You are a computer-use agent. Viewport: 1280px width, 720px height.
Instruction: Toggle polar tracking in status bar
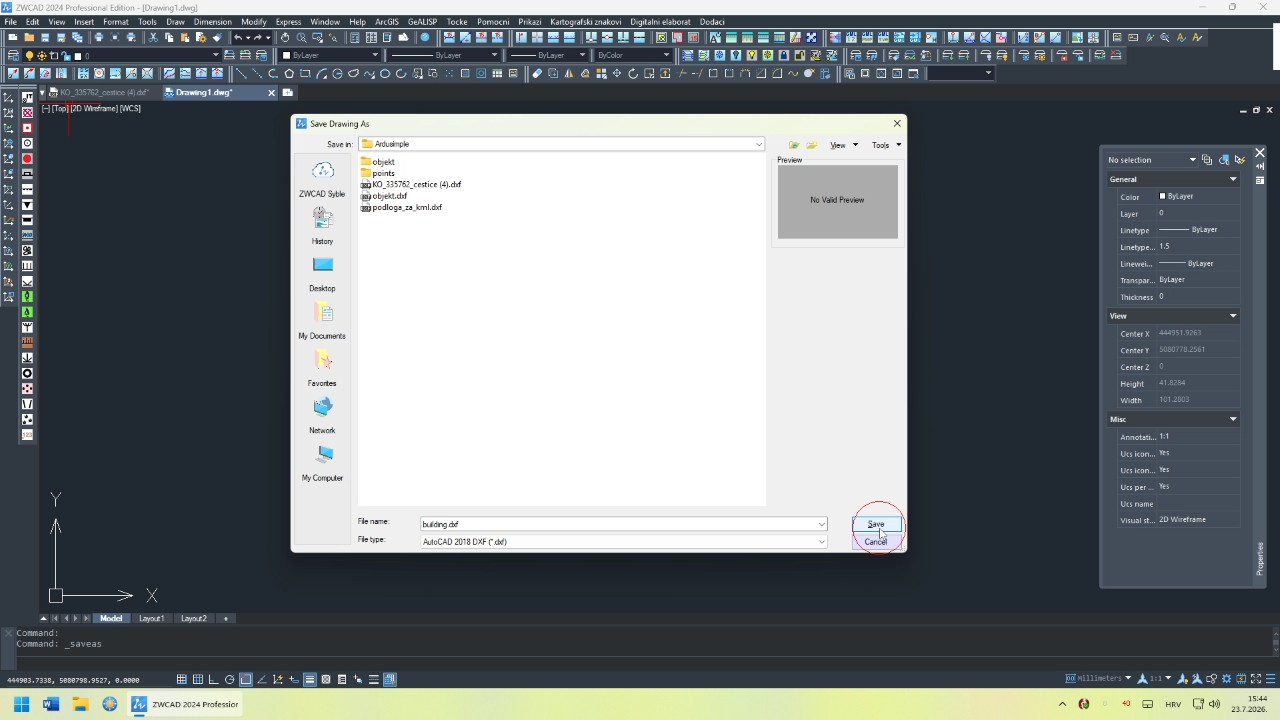tap(230, 680)
